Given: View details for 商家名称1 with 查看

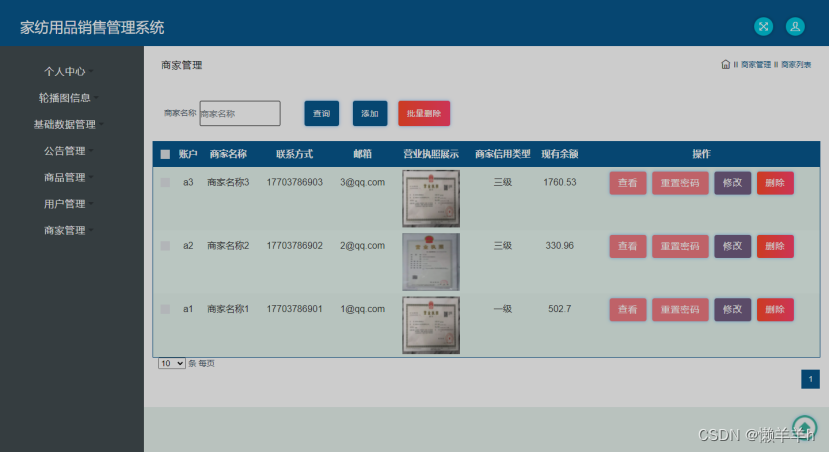Looking at the screenshot, I should pos(628,310).
